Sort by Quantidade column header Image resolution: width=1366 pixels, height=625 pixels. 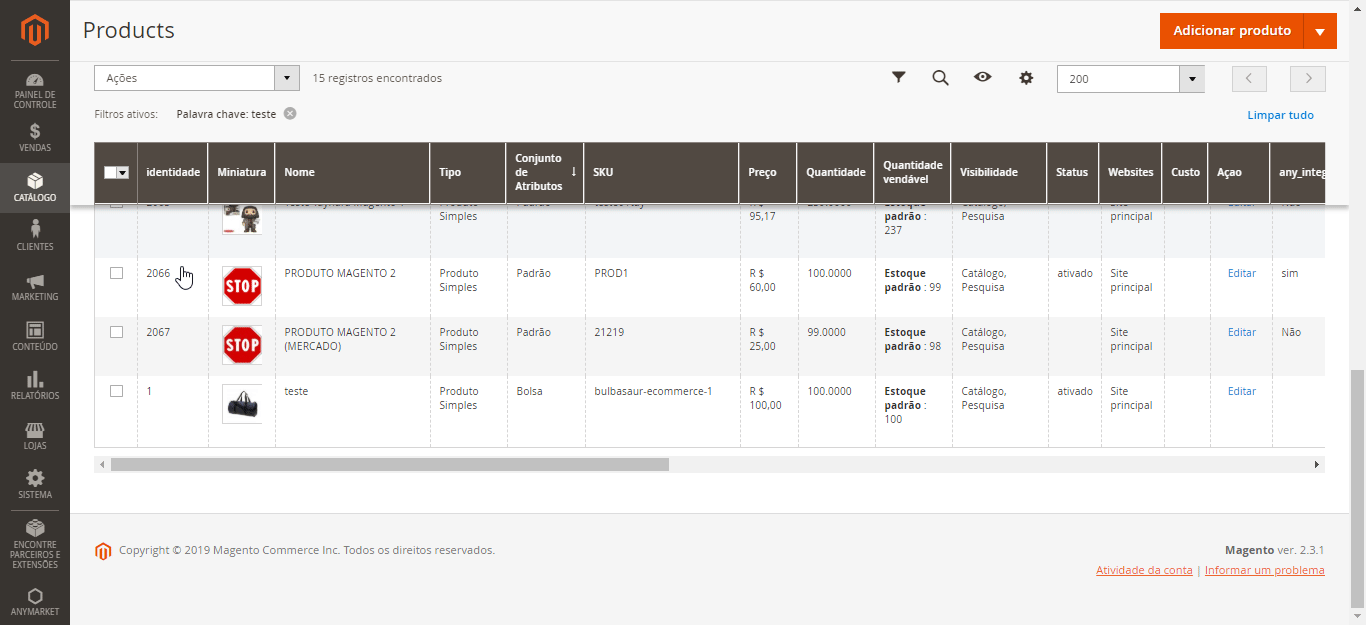click(835, 172)
